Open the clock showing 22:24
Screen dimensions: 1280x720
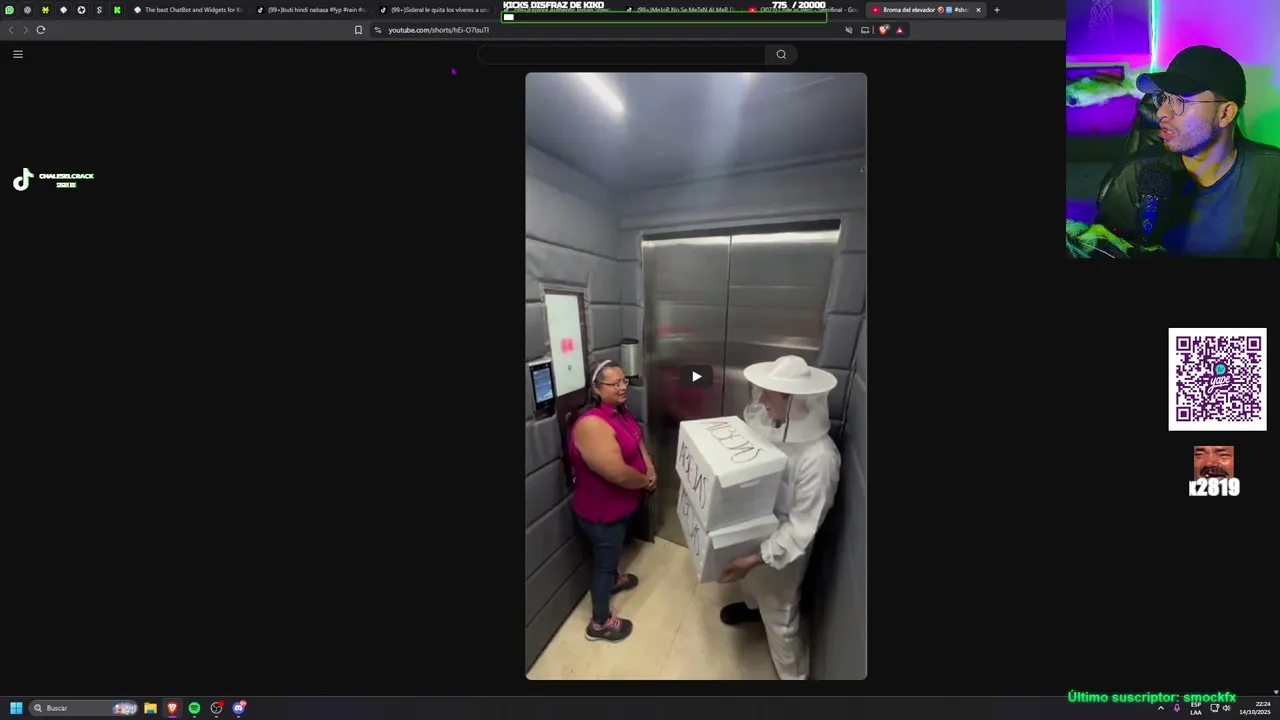click(x=1254, y=708)
